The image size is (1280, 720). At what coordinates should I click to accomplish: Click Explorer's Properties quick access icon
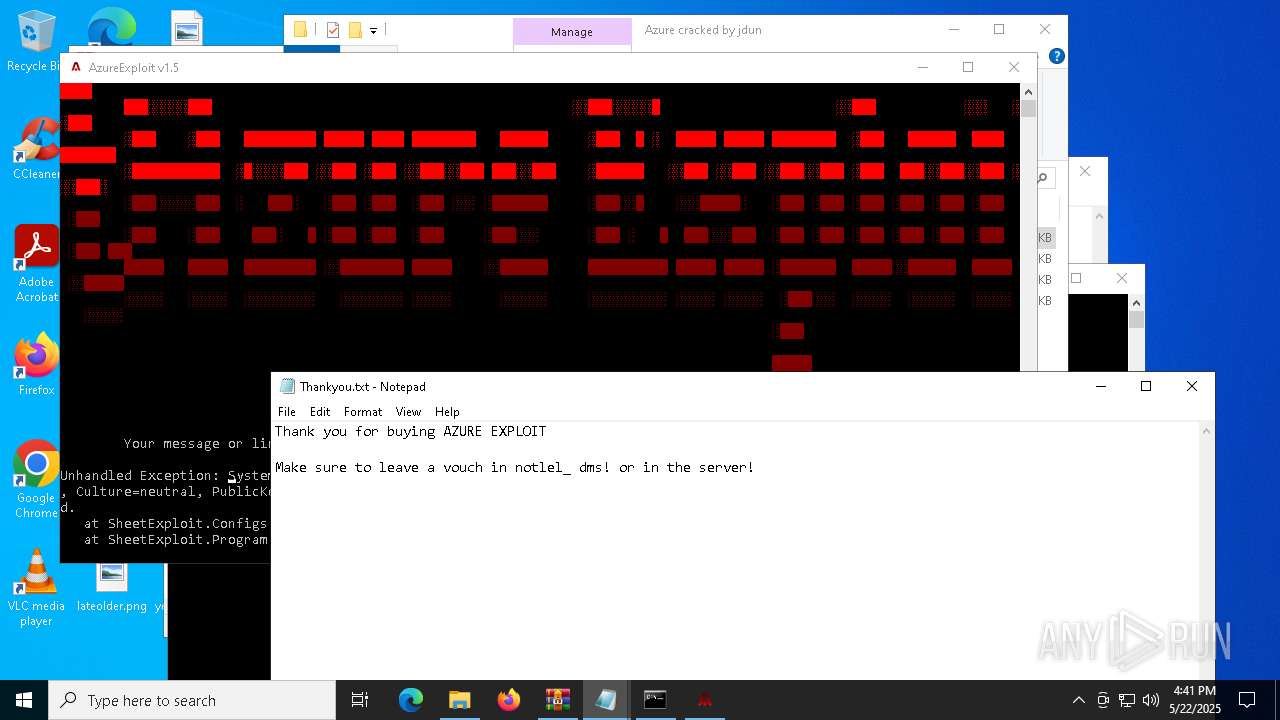click(x=333, y=30)
